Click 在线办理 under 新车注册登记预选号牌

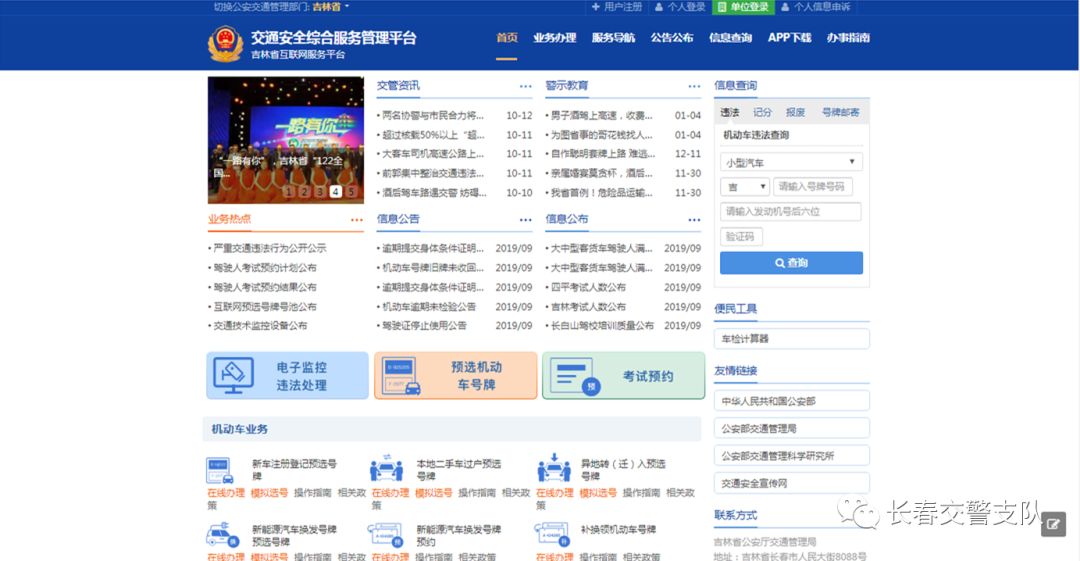point(226,493)
